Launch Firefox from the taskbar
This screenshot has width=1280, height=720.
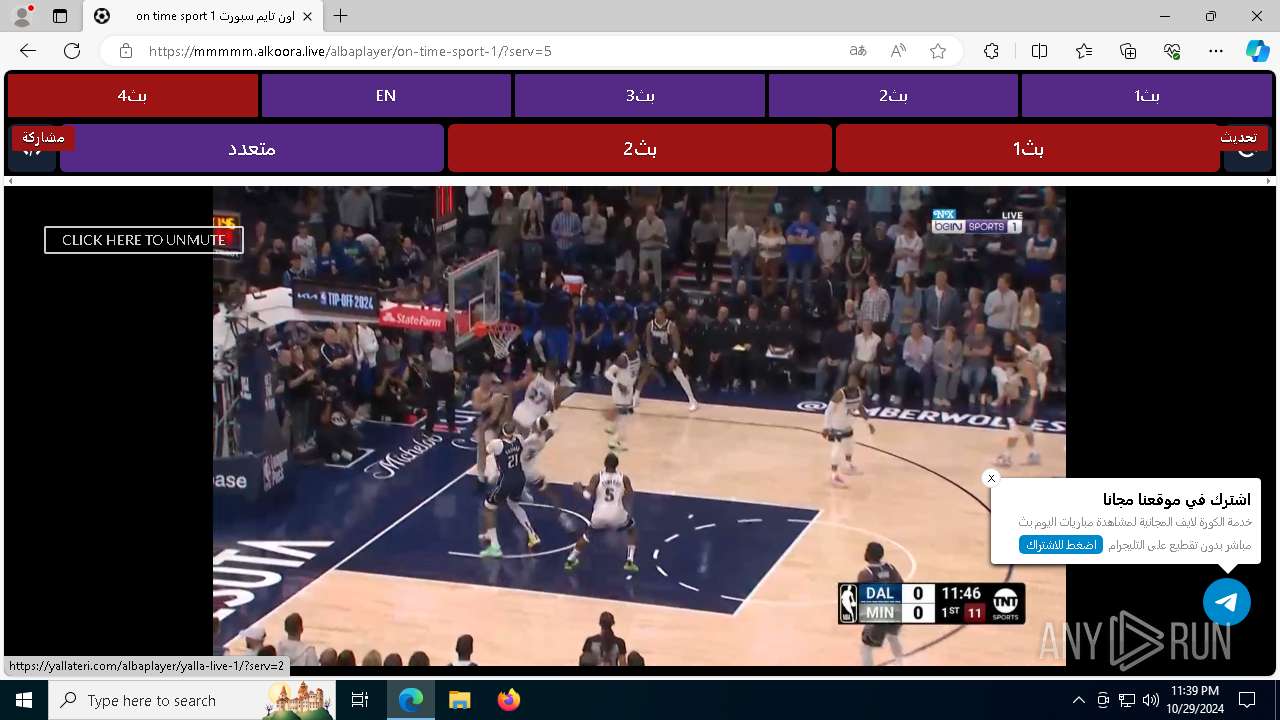point(509,700)
